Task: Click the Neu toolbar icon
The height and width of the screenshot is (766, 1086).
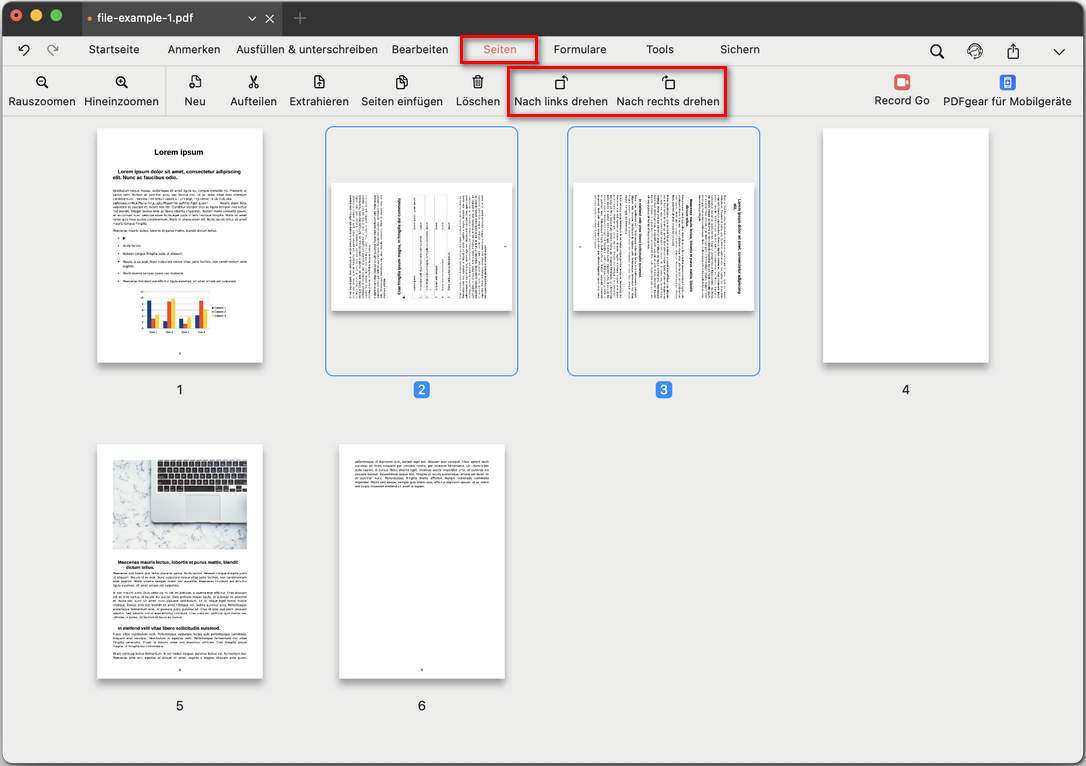Action: [x=194, y=91]
